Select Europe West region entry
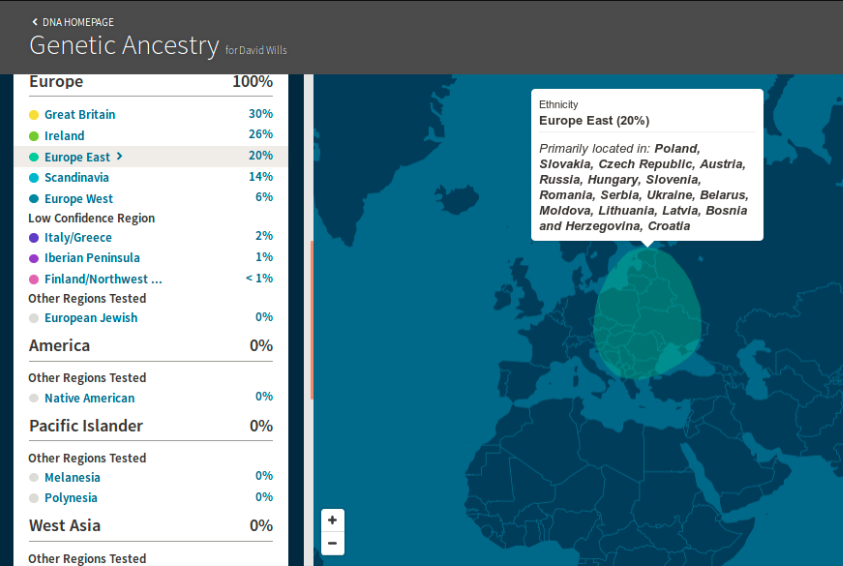843x566 pixels. tap(78, 199)
